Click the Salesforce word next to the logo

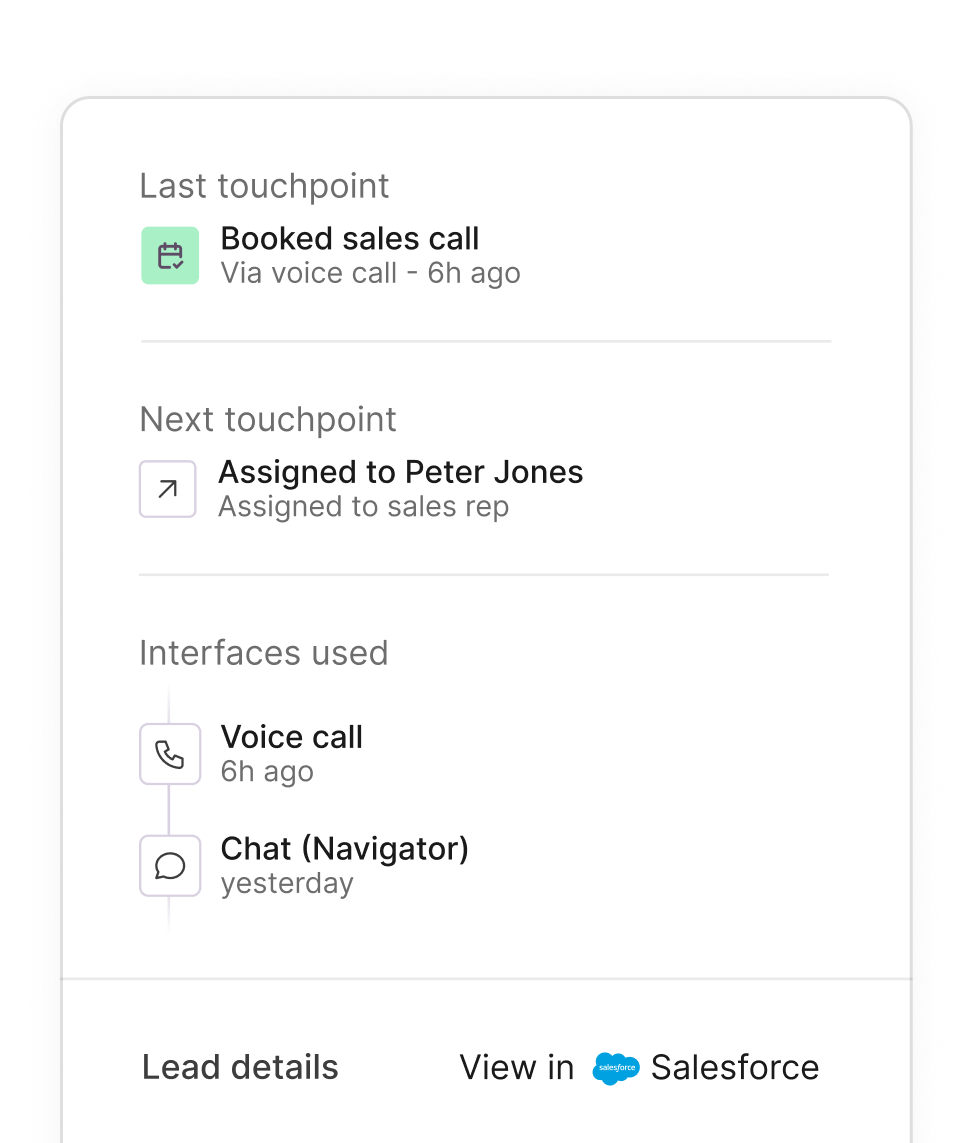point(735,1068)
